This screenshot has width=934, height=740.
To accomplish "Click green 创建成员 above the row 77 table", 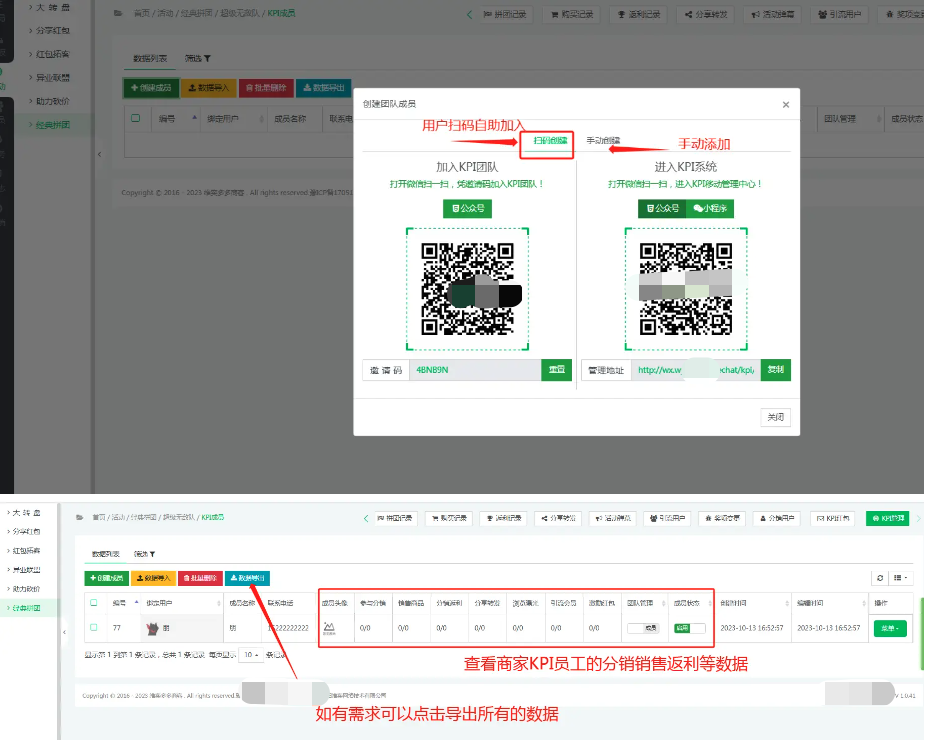I will pyautogui.click(x=107, y=578).
